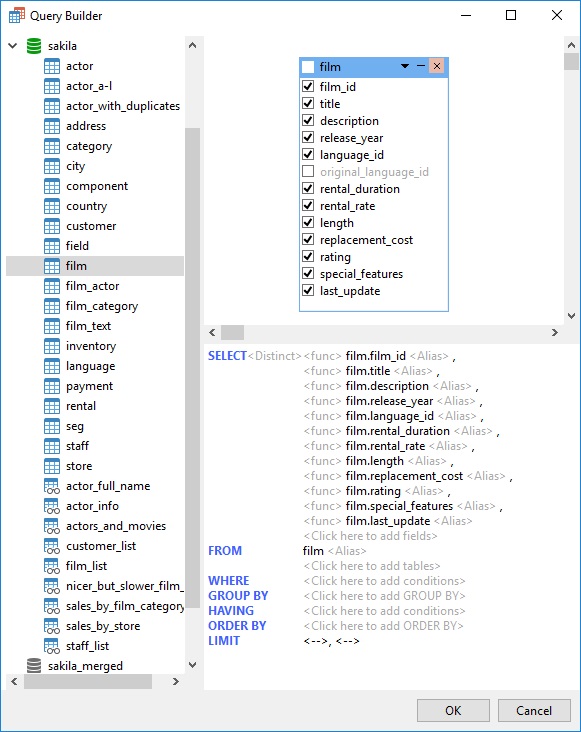
Task: Click the inventory table icon
Action: tap(52, 346)
